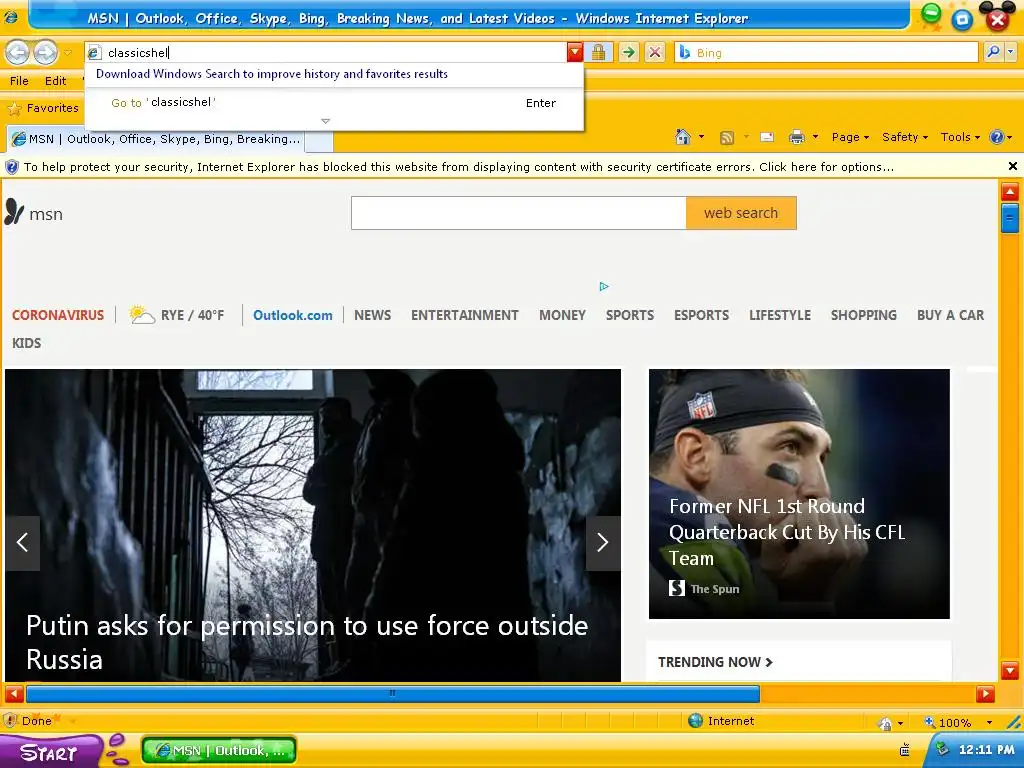Click the Read Mail envelope icon
Image resolution: width=1024 pixels, height=768 pixels.
767,137
